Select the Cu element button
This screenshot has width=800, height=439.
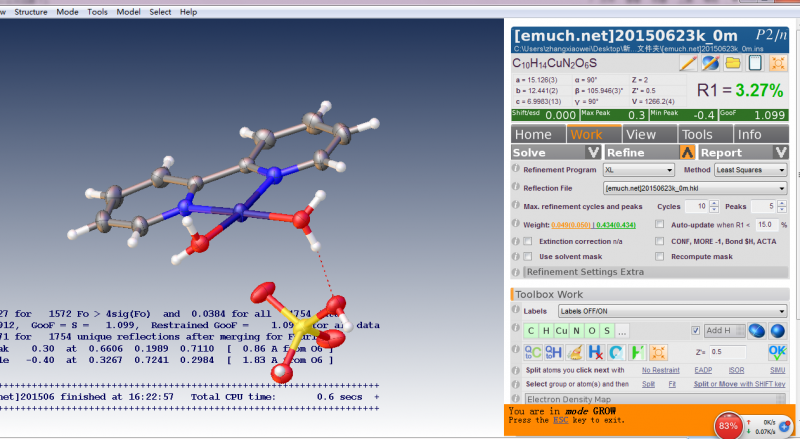tap(561, 331)
